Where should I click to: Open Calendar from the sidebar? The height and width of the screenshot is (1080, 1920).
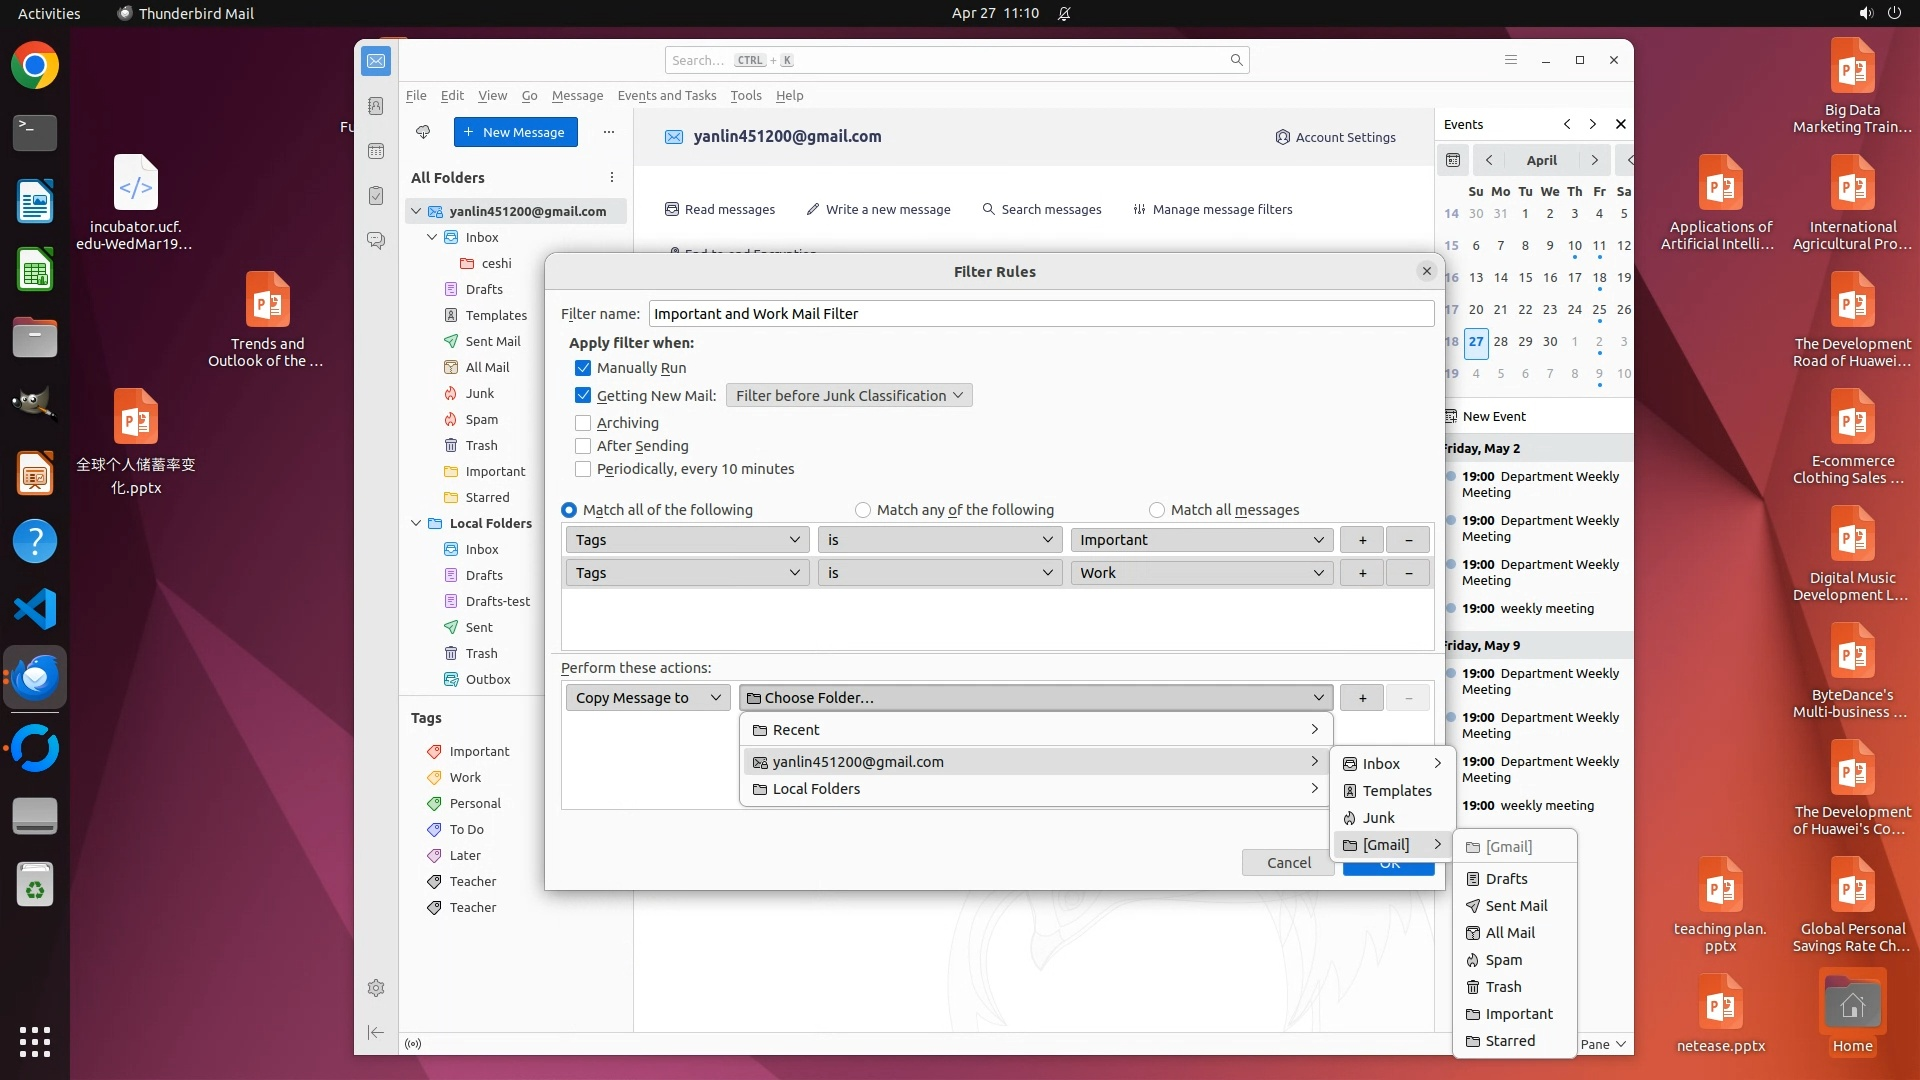(x=376, y=151)
